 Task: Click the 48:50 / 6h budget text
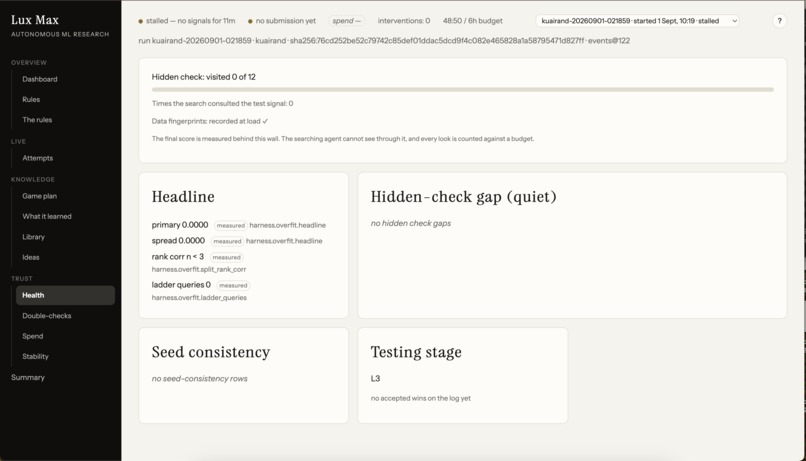point(473,21)
